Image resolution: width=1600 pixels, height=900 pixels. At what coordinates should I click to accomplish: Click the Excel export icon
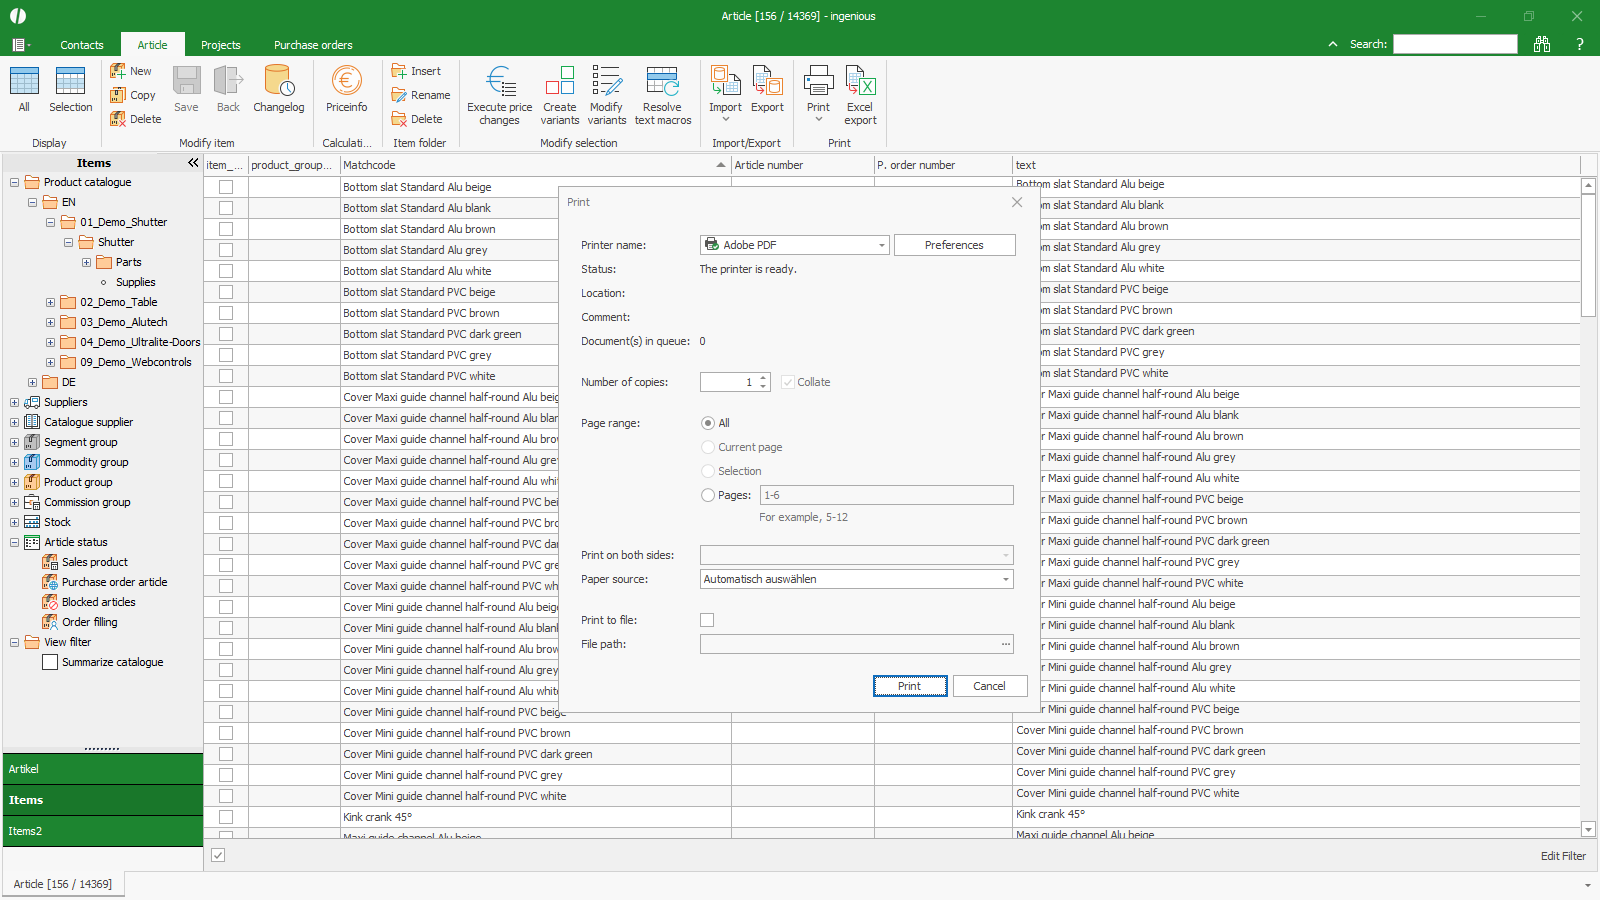860,82
